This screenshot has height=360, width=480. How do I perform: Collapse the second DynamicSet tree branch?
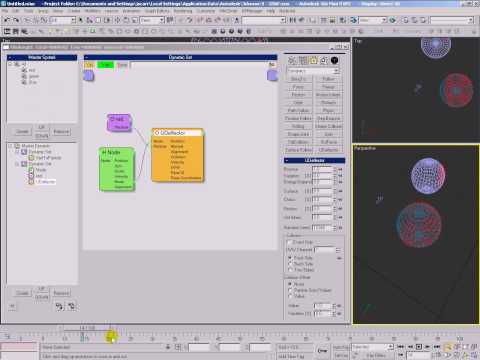coord(17,164)
